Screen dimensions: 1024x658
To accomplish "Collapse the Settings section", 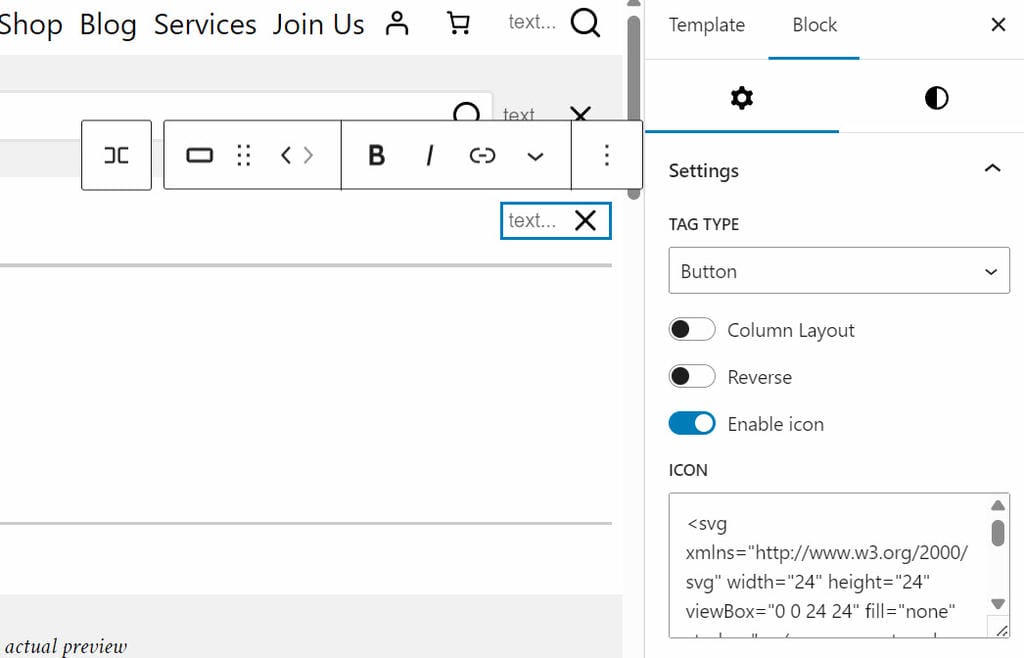I will 991,168.
